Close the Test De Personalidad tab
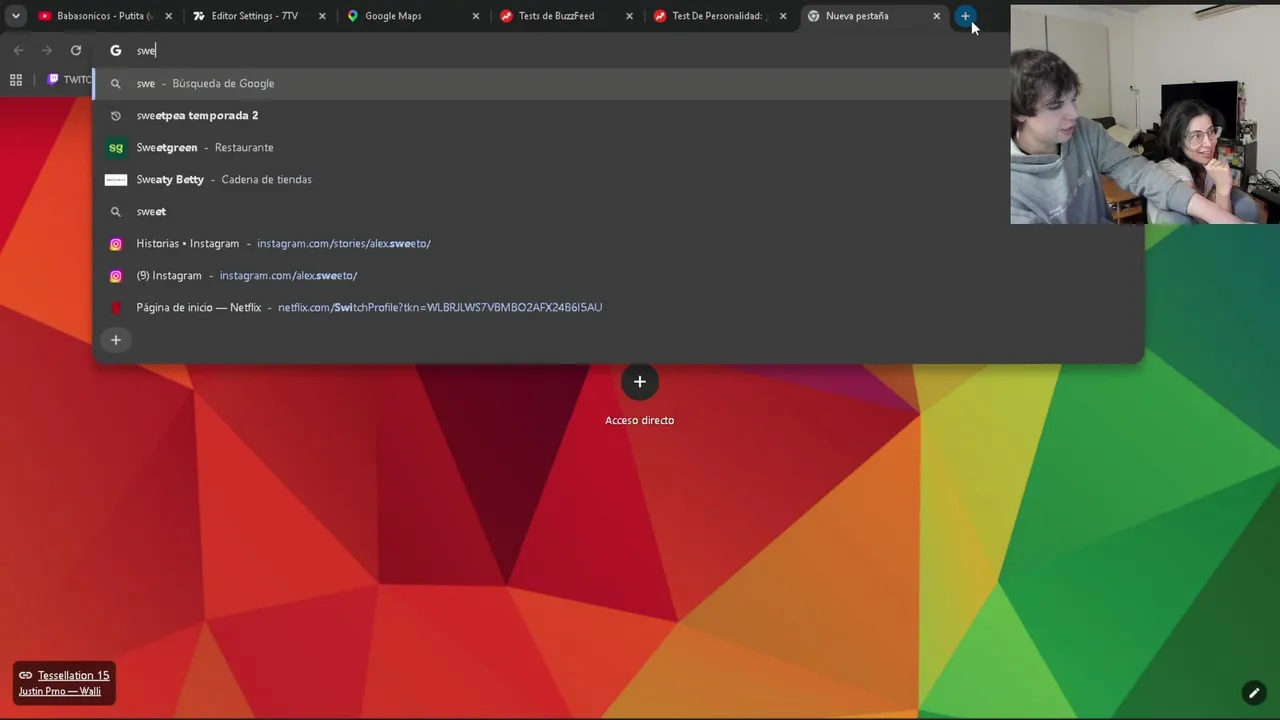Image resolution: width=1280 pixels, height=720 pixels. pyautogui.click(x=783, y=16)
